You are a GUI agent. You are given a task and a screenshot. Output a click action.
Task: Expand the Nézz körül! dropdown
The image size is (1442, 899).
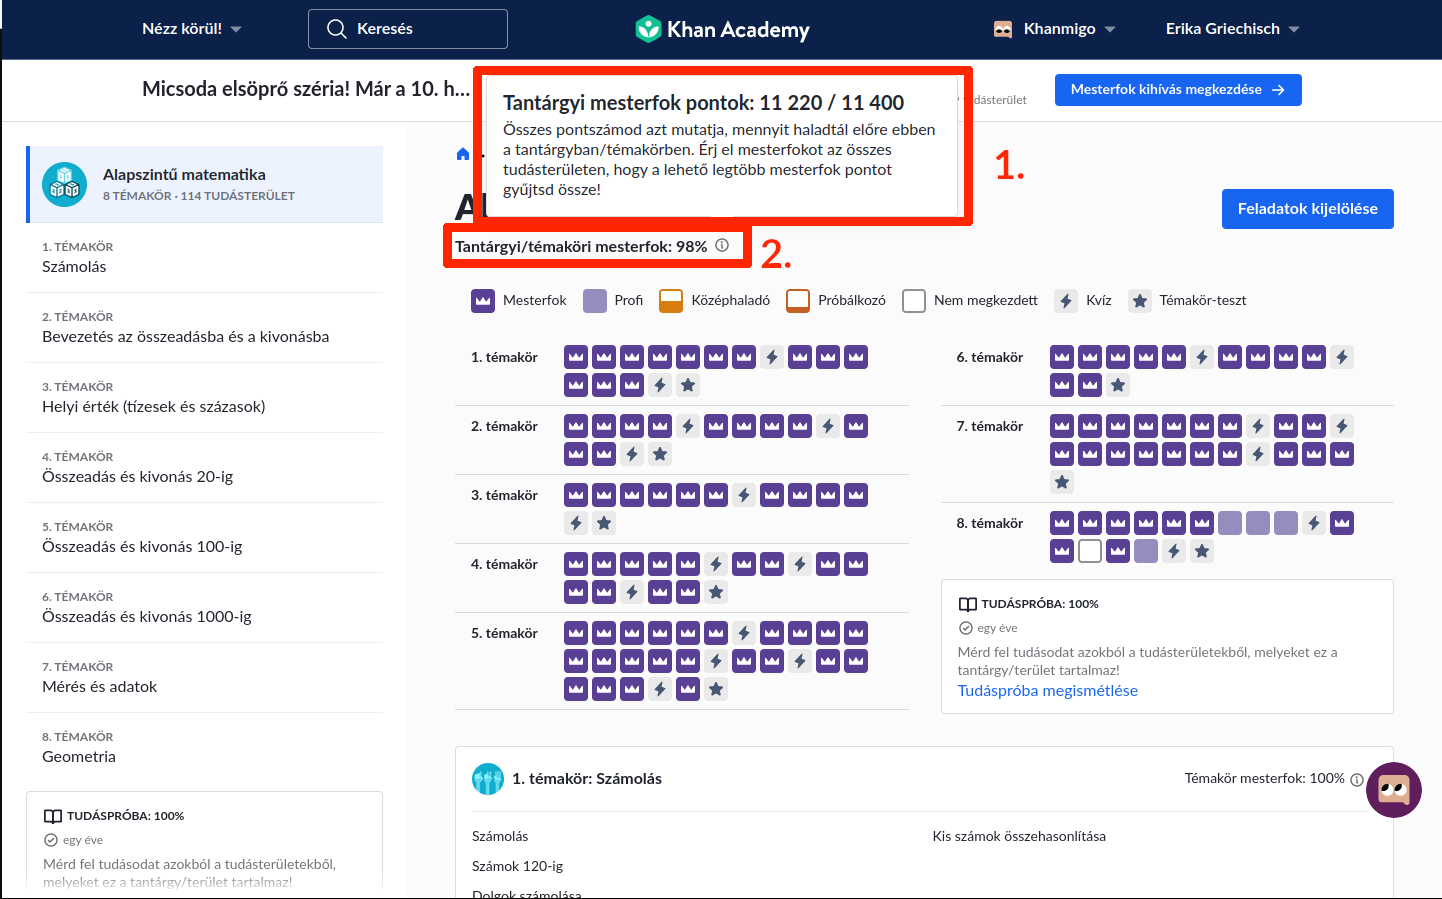pyautogui.click(x=192, y=29)
